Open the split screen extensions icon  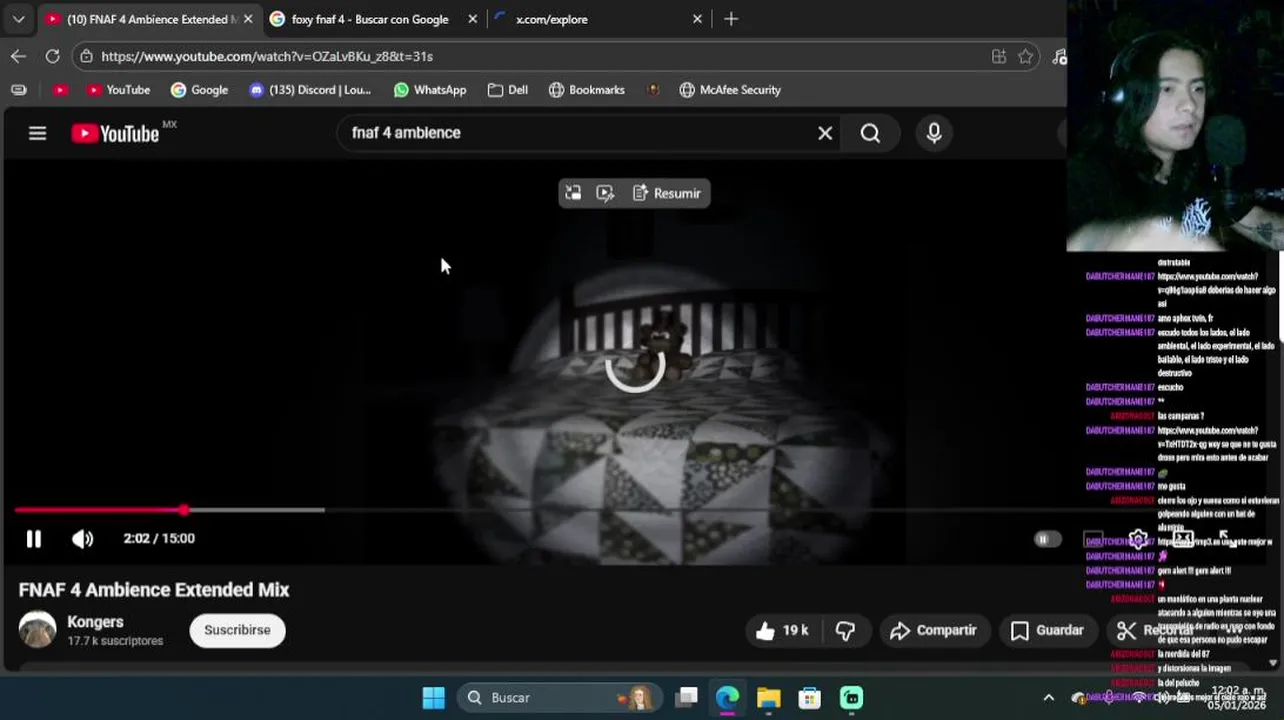coord(998,57)
